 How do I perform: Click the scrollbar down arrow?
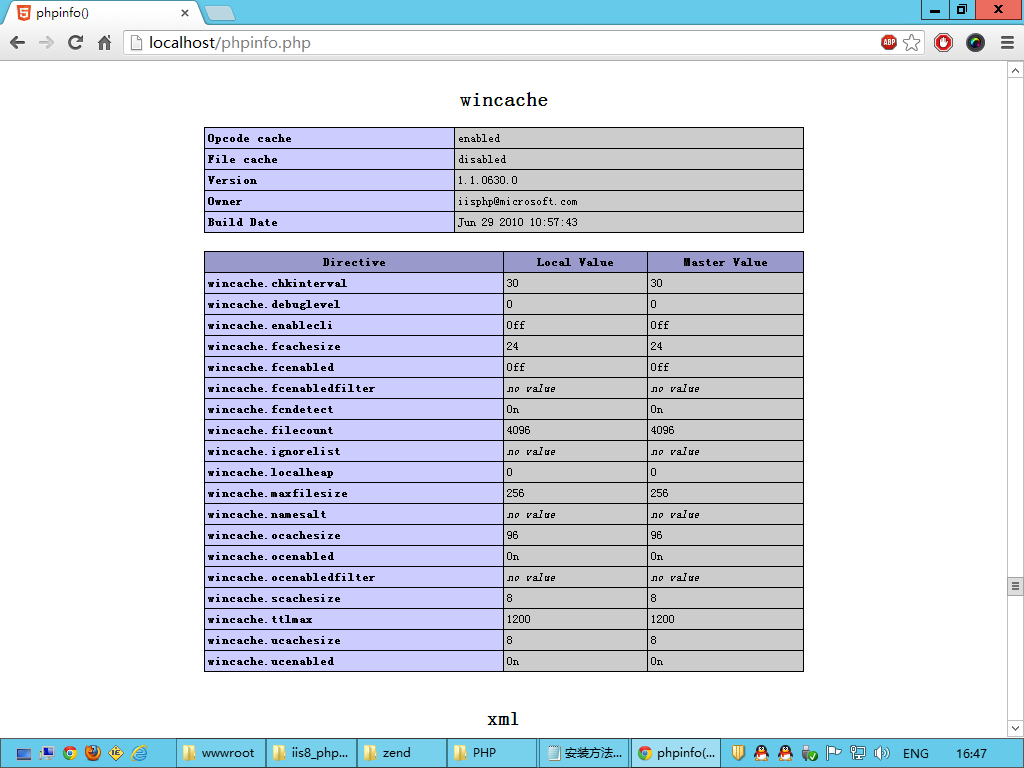click(x=1016, y=728)
